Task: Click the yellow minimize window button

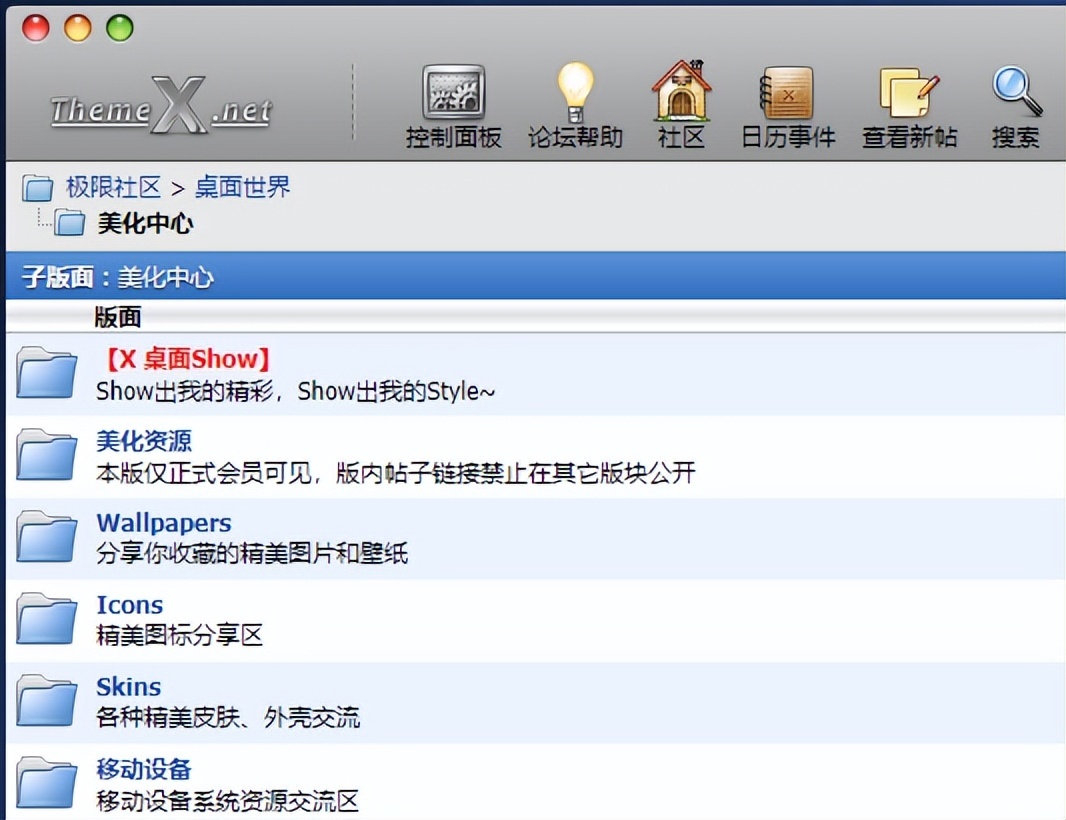Action: click(x=78, y=28)
